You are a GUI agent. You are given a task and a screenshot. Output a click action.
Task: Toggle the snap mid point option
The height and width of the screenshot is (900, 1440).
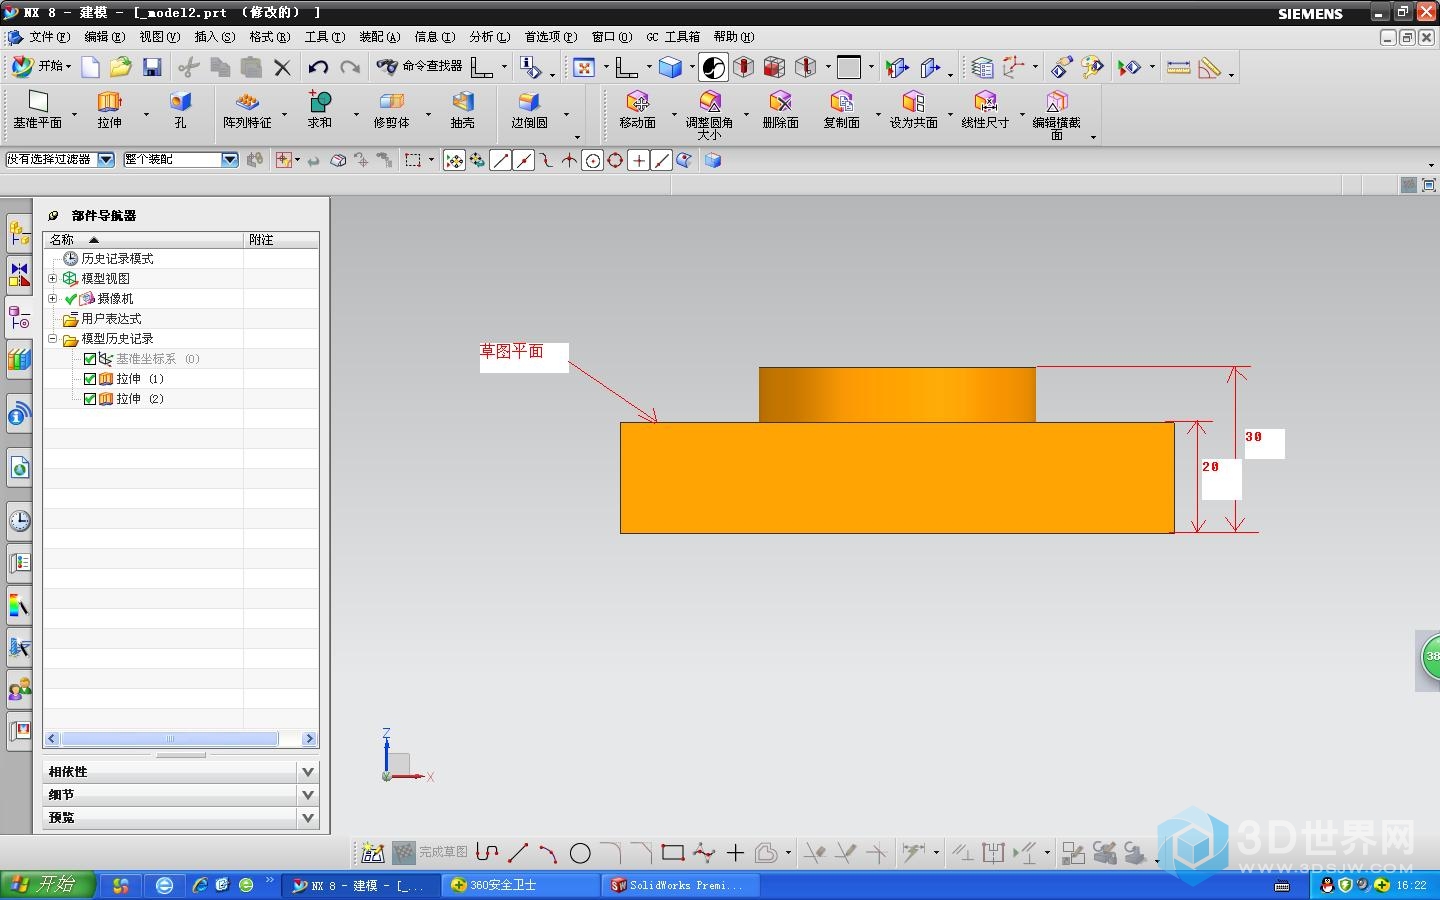click(523, 160)
